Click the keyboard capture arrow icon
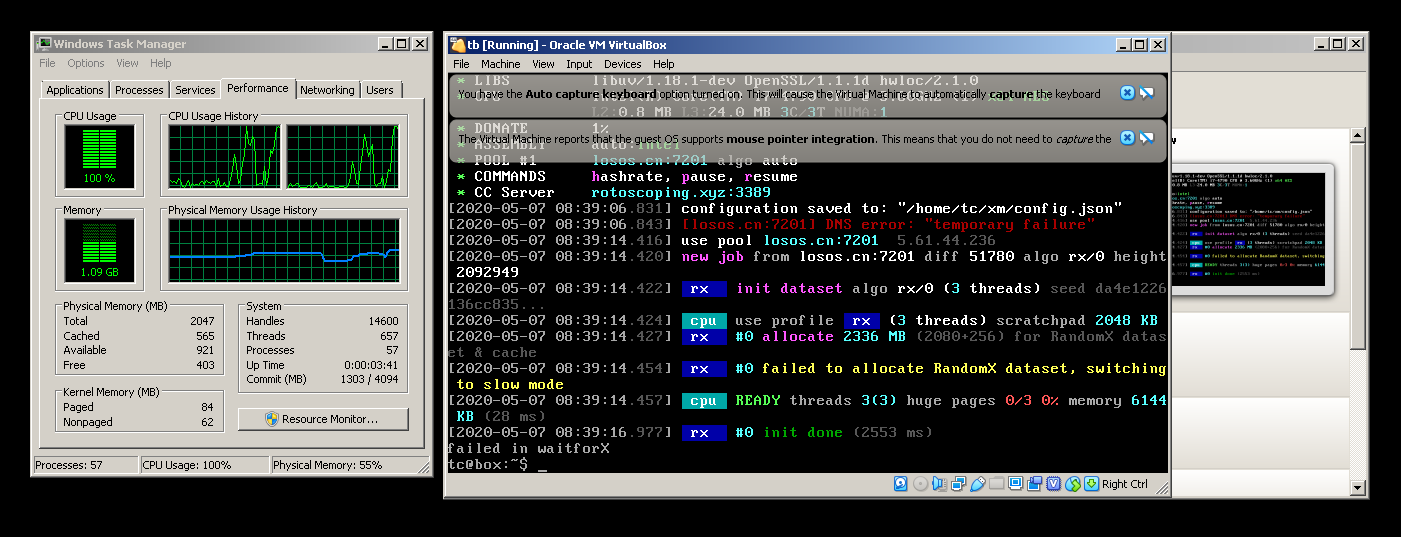The width and height of the screenshot is (1401, 537). (x=1091, y=484)
